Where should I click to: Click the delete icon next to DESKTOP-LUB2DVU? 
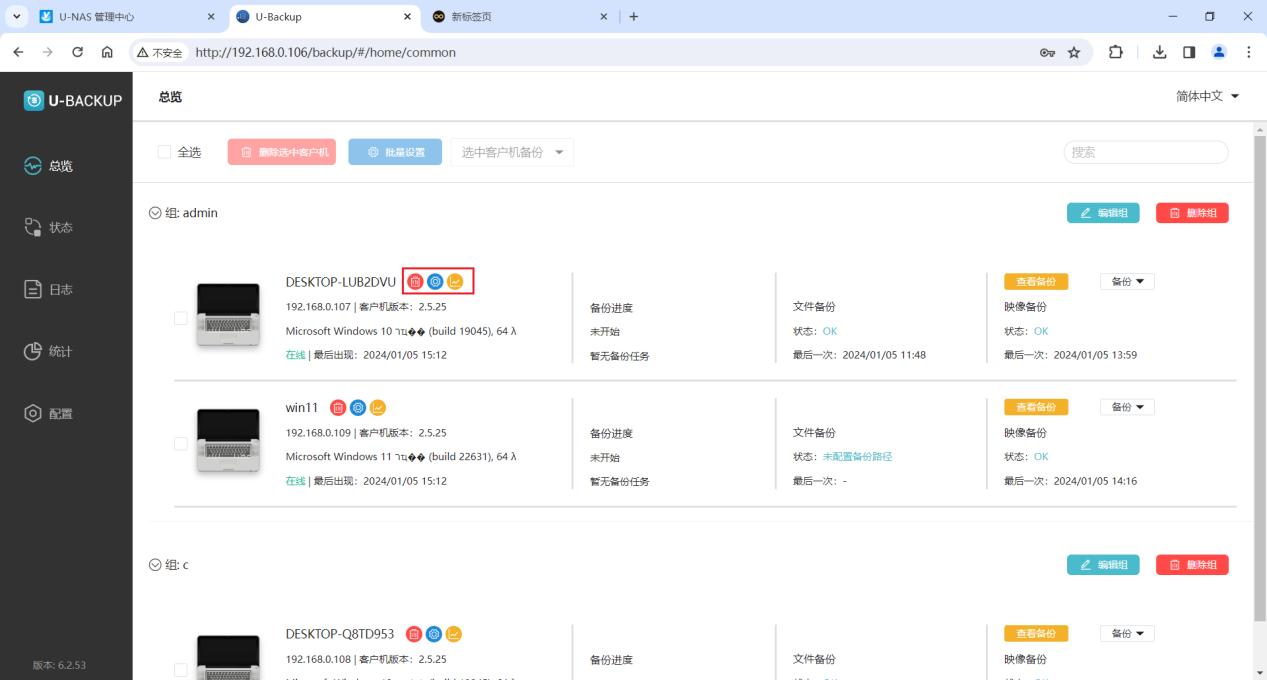pos(416,281)
